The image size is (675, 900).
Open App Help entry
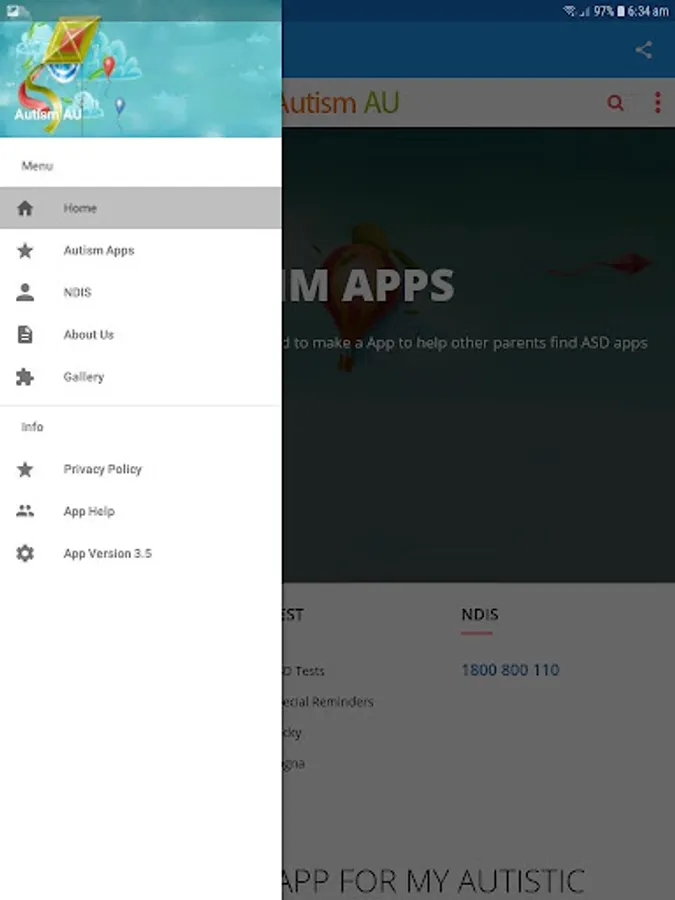click(x=141, y=511)
